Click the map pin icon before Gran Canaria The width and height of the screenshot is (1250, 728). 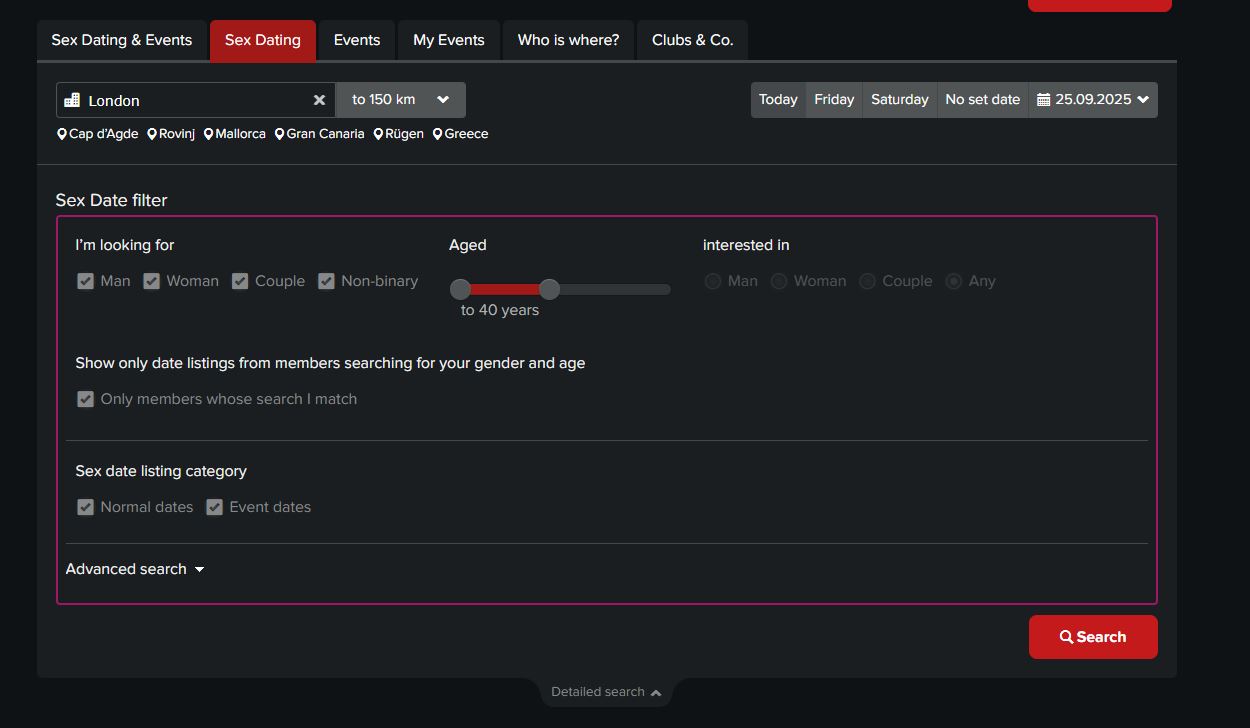[x=280, y=134]
